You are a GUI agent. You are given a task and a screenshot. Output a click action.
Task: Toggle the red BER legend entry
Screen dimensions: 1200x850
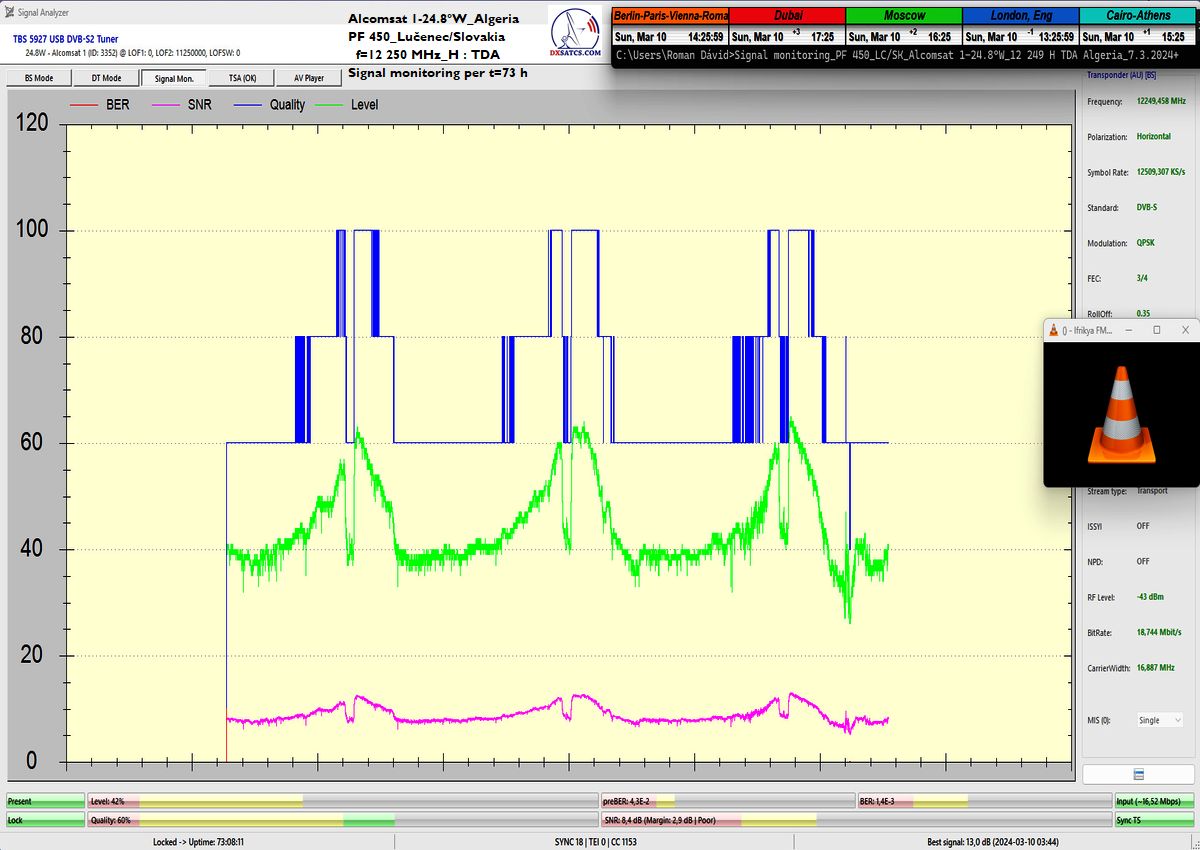(100, 105)
